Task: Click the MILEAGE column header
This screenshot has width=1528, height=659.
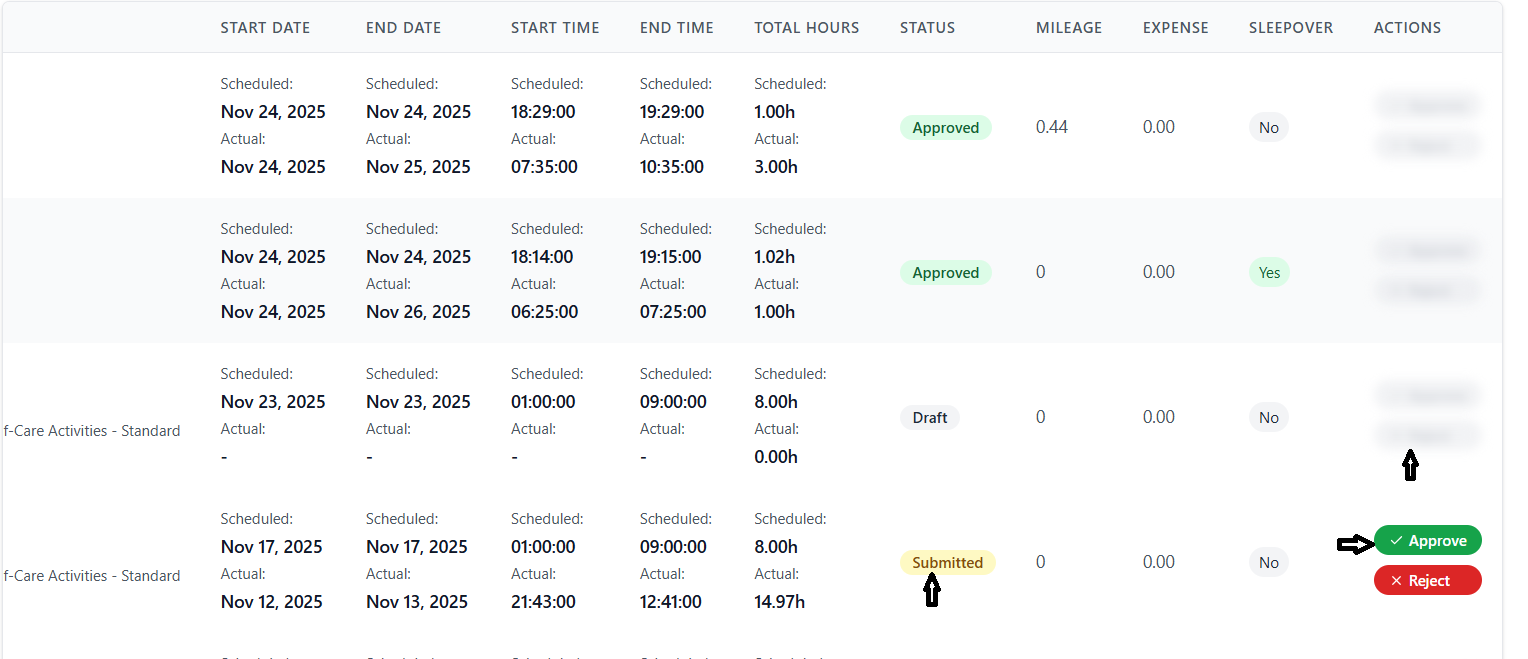Action: point(1068,28)
